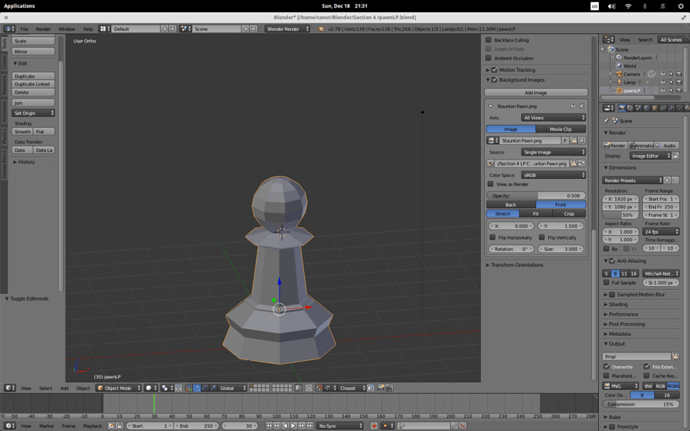
Task: Click the Duplicate Linked button
Action: pos(34,84)
